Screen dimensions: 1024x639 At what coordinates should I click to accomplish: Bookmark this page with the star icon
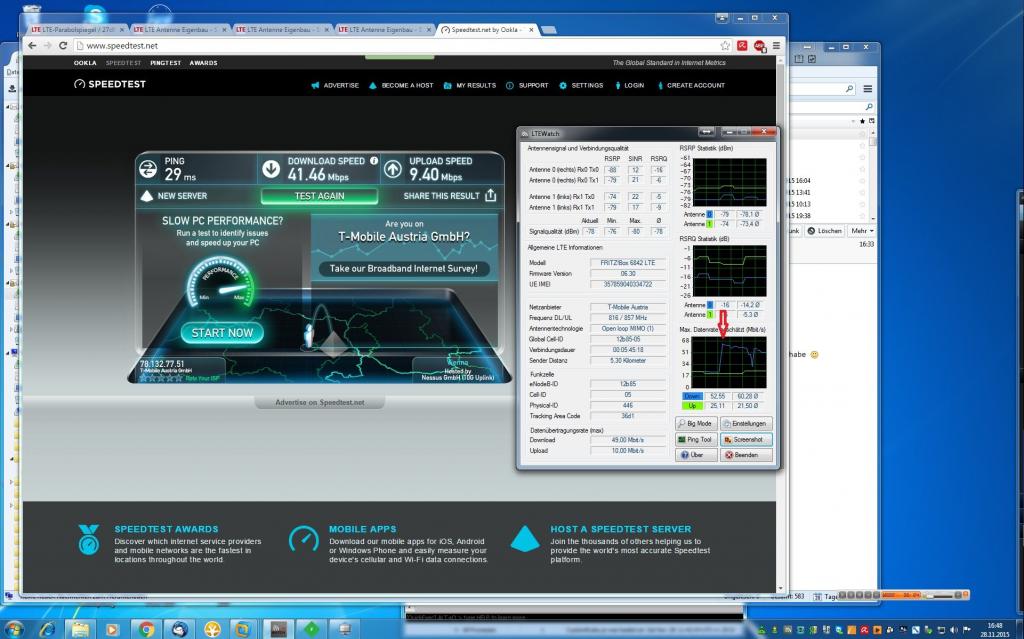pyautogui.click(x=725, y=46)
